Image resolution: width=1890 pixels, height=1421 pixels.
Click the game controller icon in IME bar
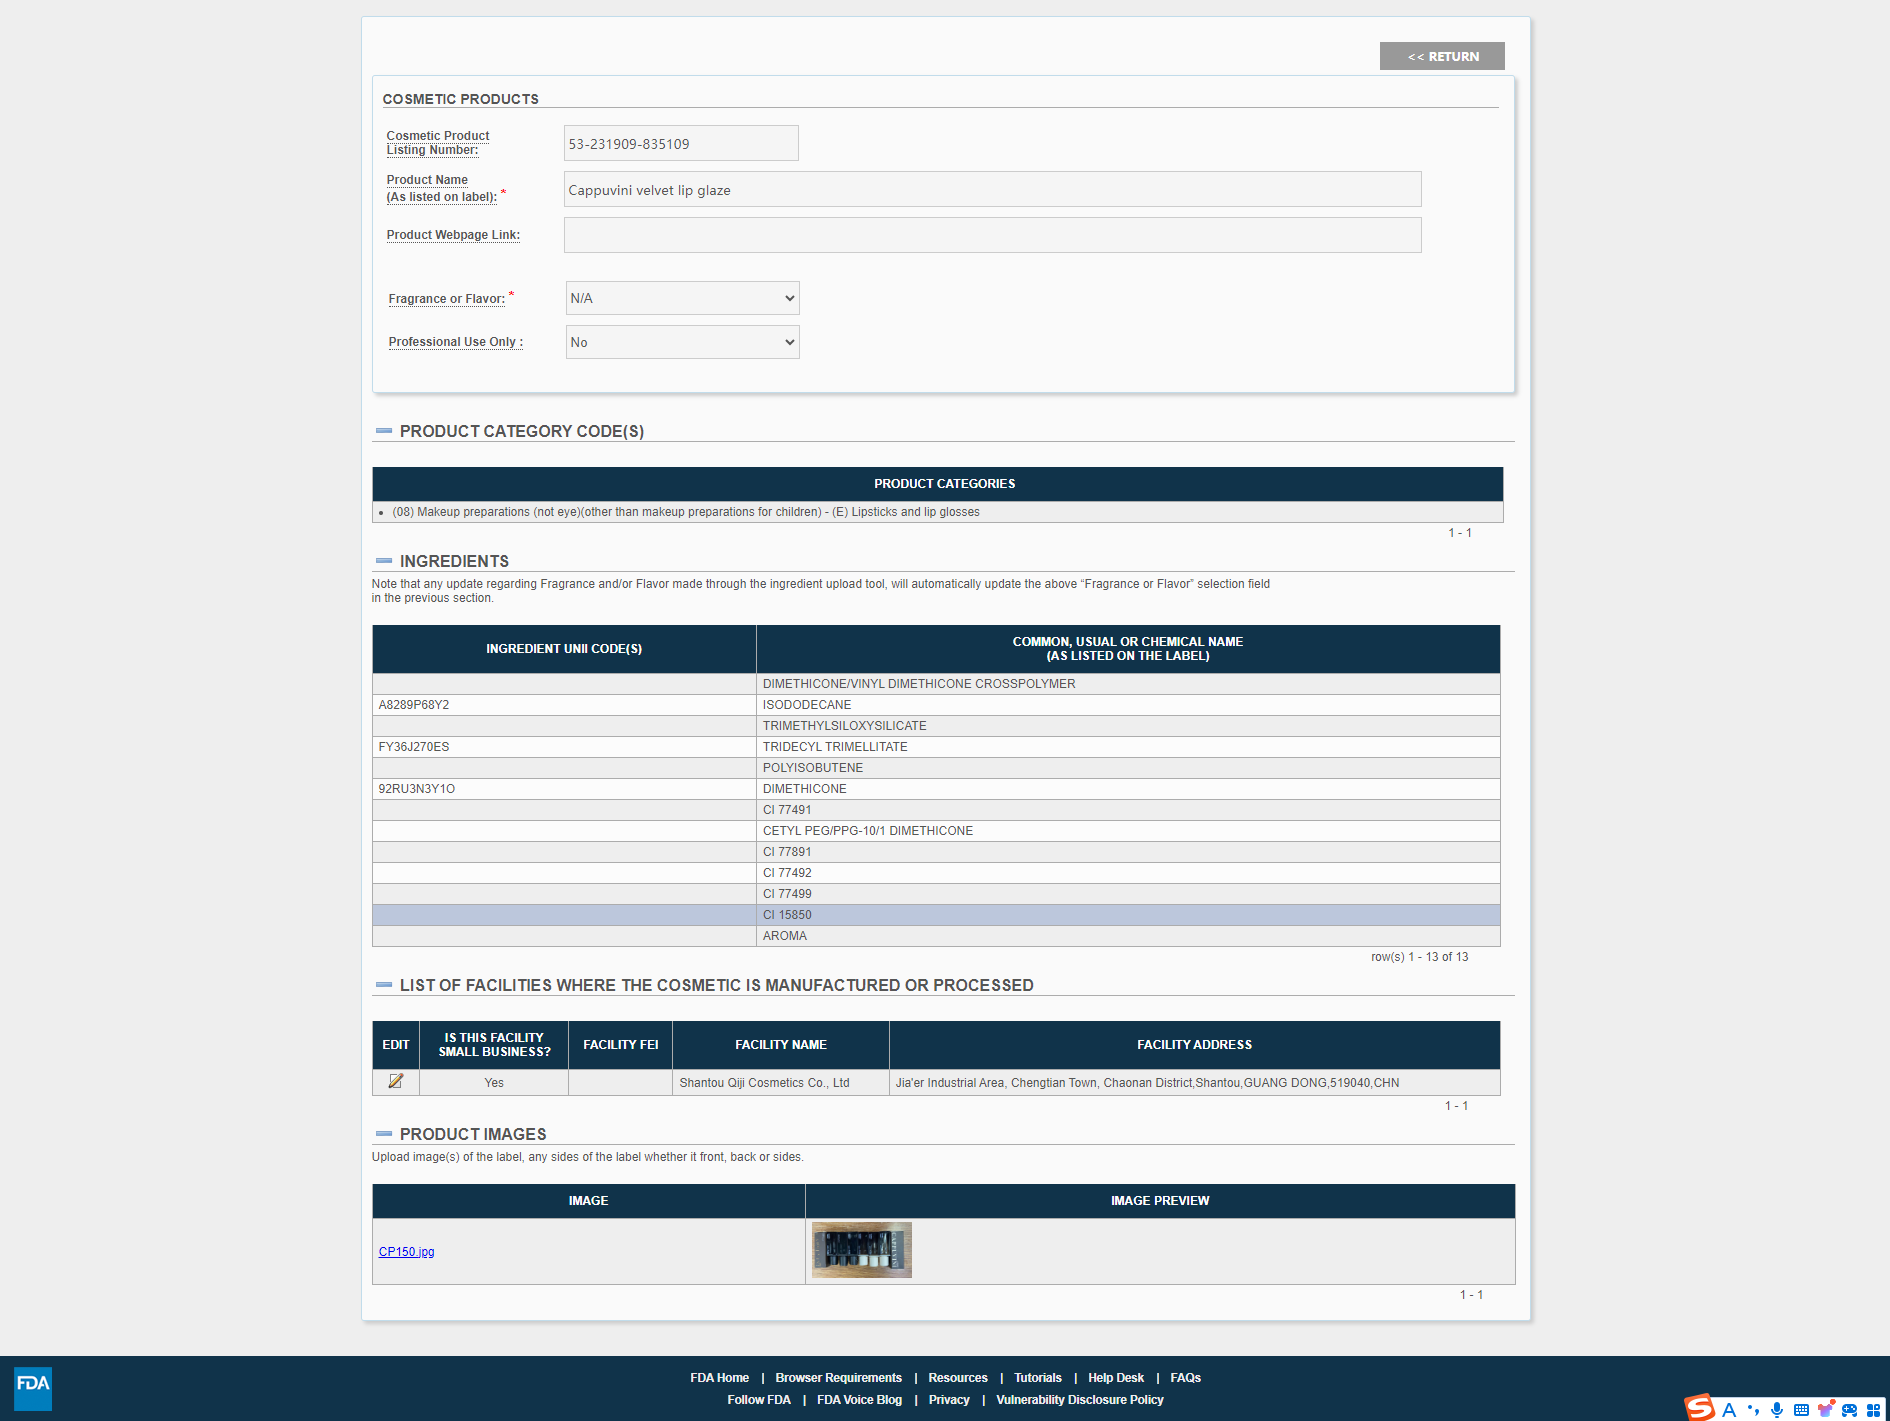point(1850,1410)
